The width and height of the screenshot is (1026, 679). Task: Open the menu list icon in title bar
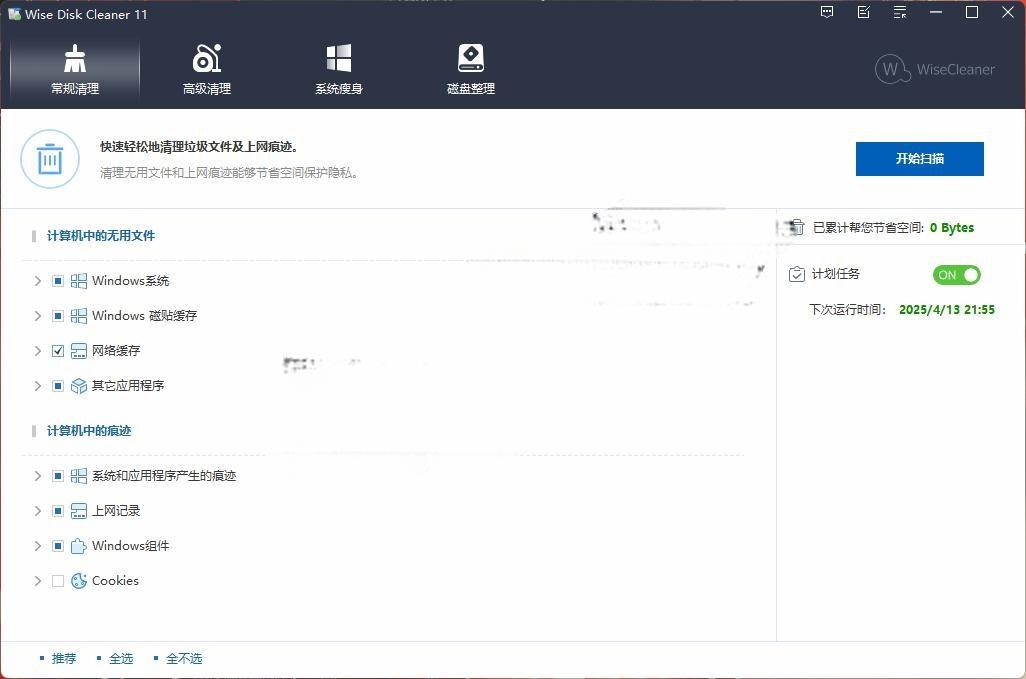click(900, 12)
